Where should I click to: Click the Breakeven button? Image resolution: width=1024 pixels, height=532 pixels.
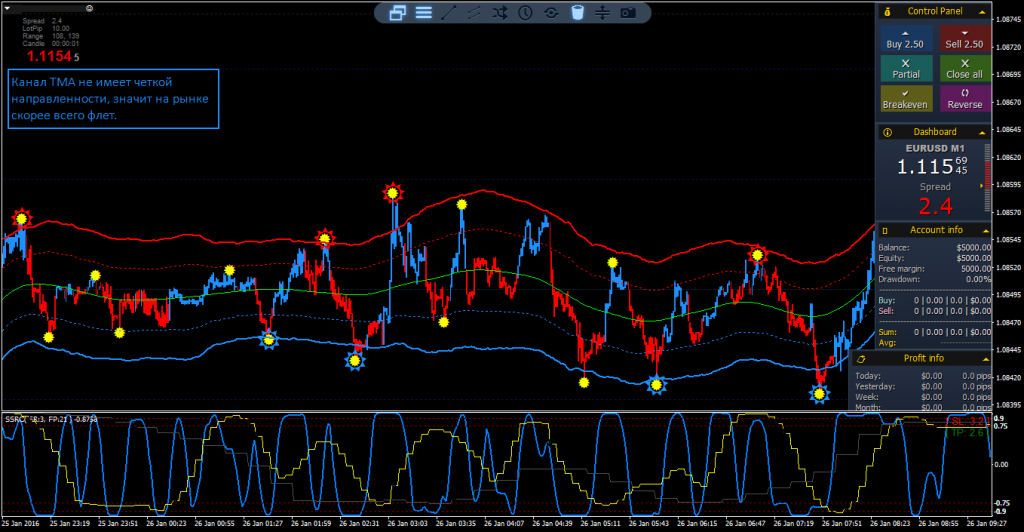click(x=906, y=98)
